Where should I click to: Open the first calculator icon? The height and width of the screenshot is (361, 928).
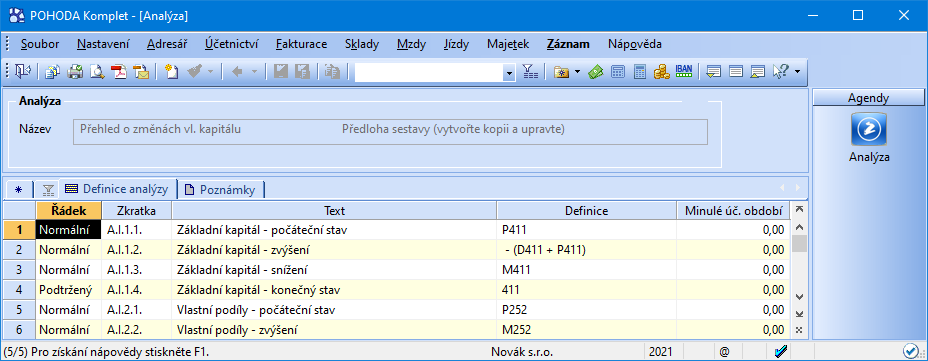pyautogui.click(x=617, y=72)
